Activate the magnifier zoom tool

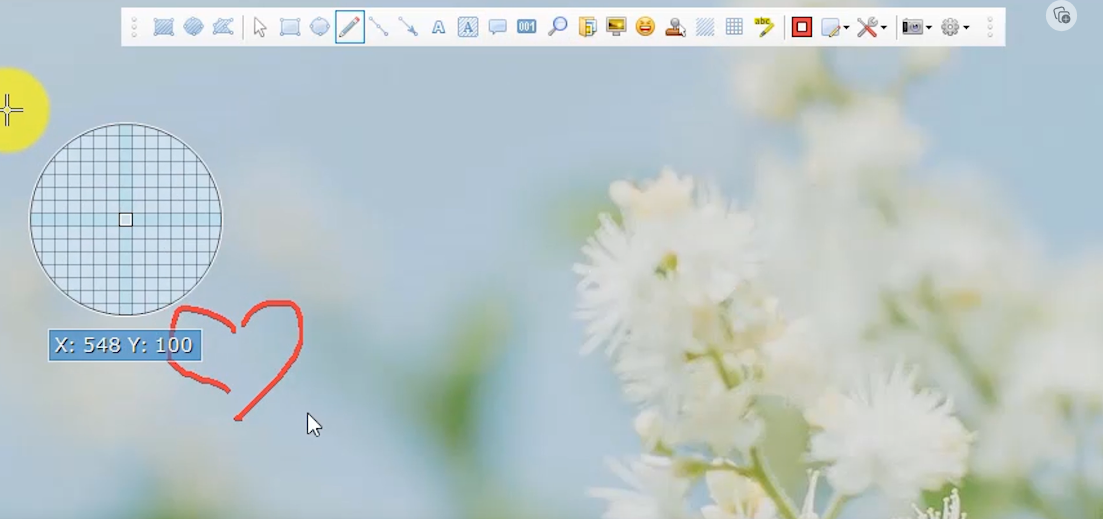[557, 27]
